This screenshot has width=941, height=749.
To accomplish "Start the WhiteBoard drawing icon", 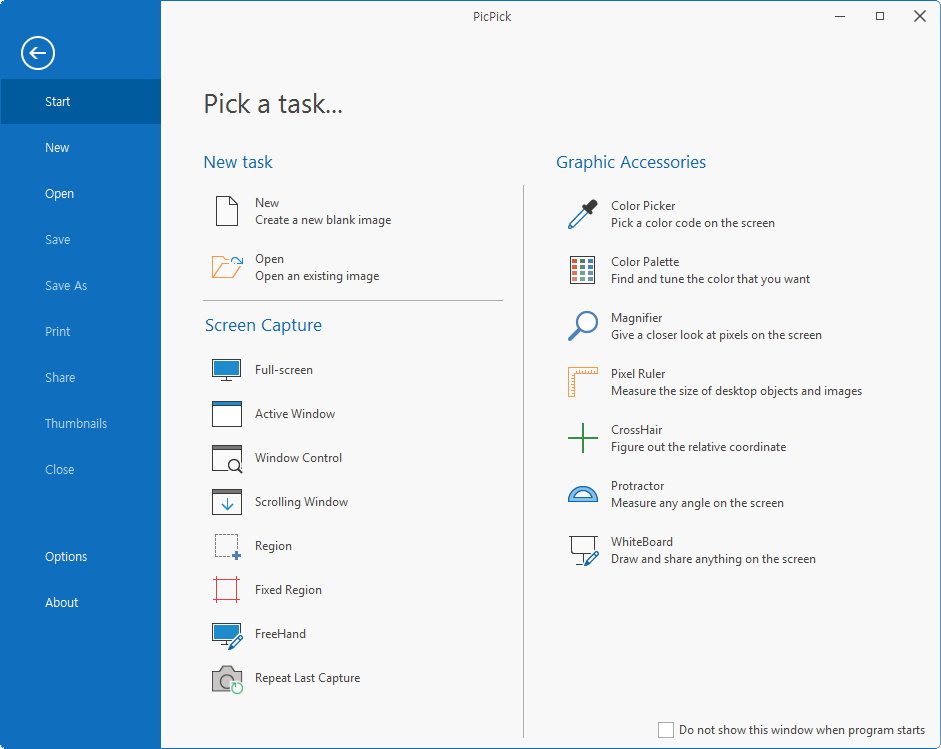I will pos(582,550).
